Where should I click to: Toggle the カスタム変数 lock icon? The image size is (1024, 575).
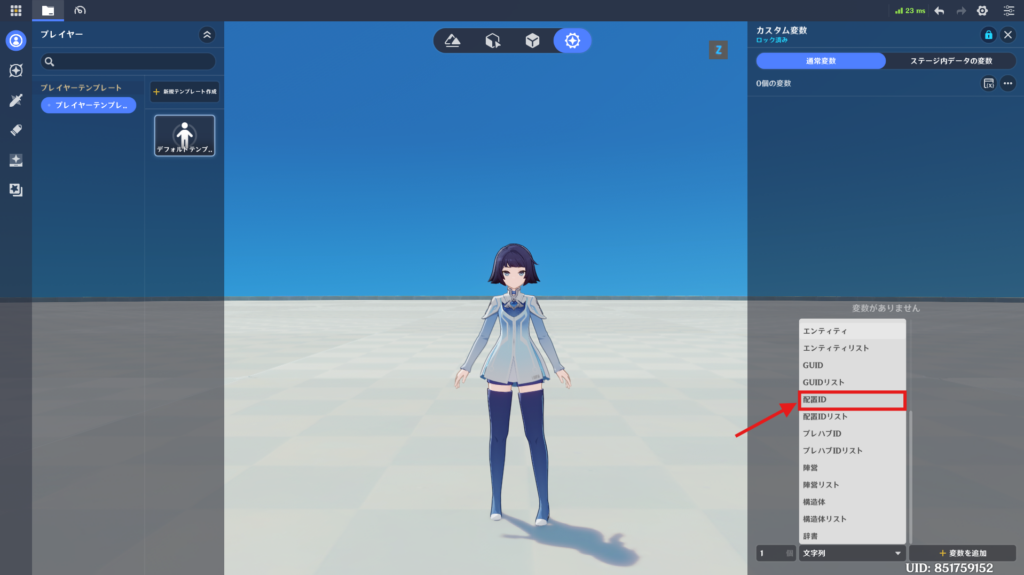point(988,35)
